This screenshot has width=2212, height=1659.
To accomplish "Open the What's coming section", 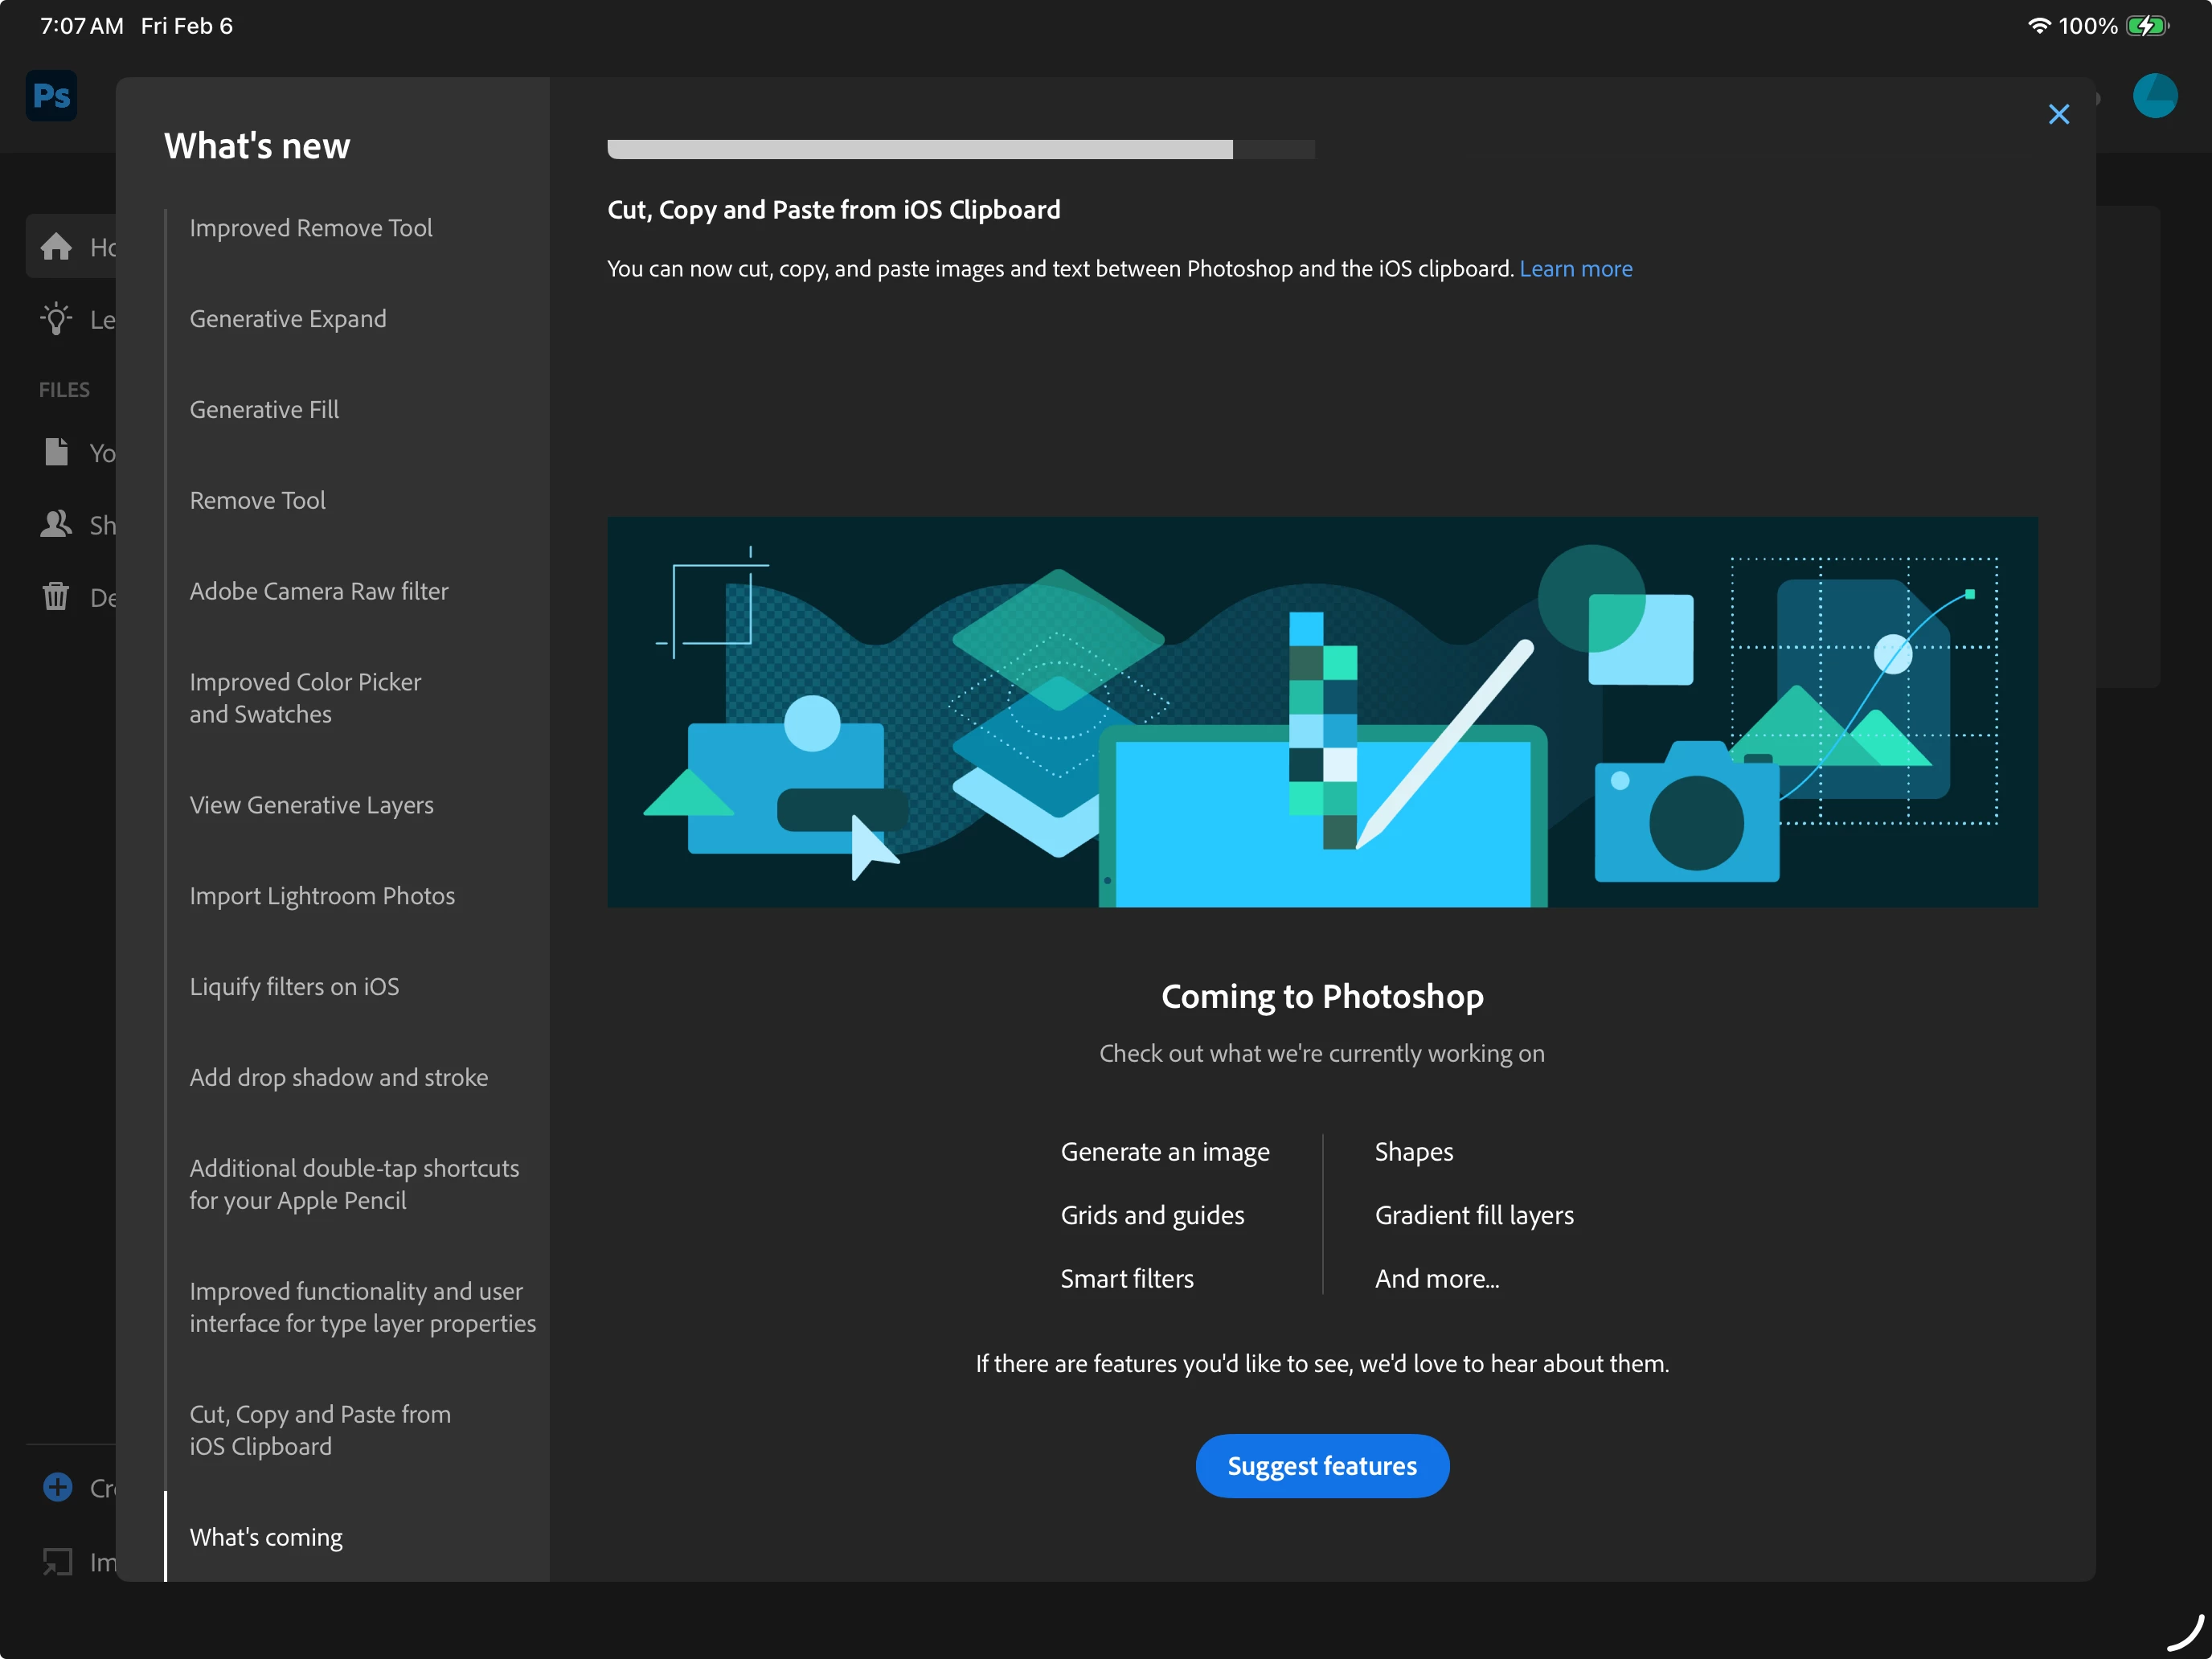I will pyautogui.click(x=266, y=1536).
